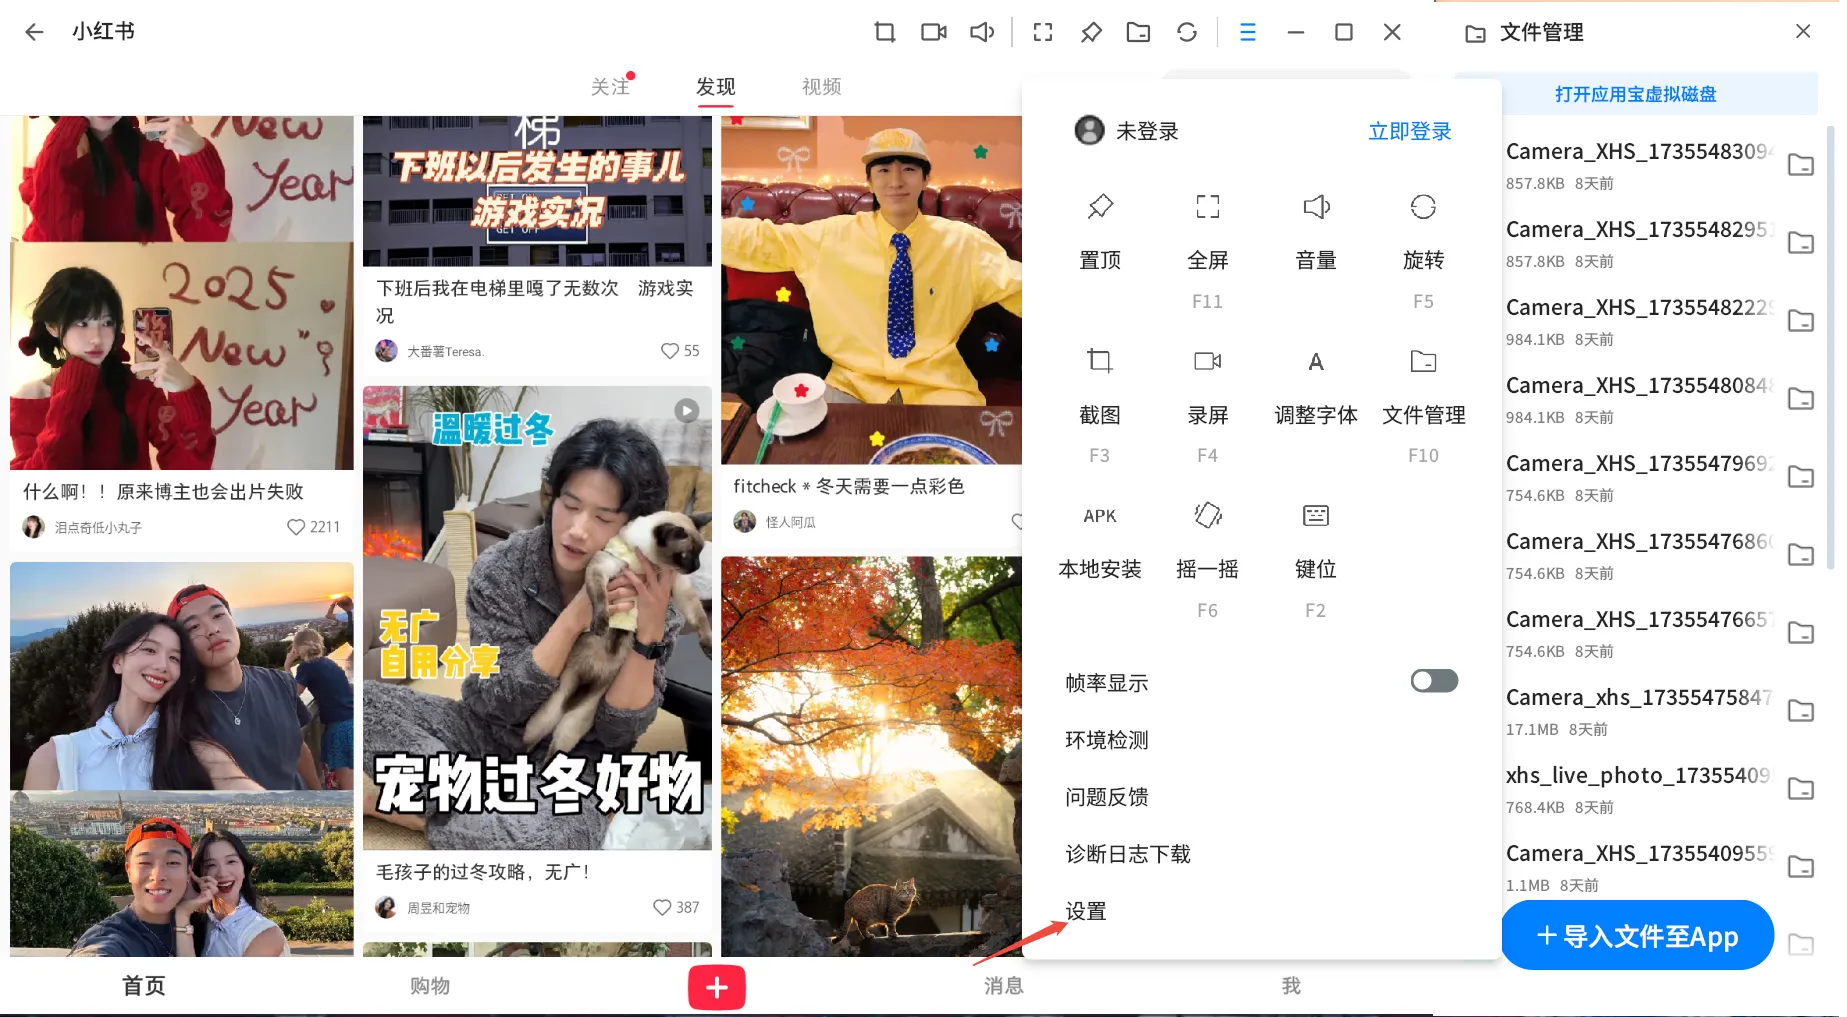Select 全屏 fullscreen icon in menu panel
This screenshot has height=1017, width=1847.
pos(1208,207)
